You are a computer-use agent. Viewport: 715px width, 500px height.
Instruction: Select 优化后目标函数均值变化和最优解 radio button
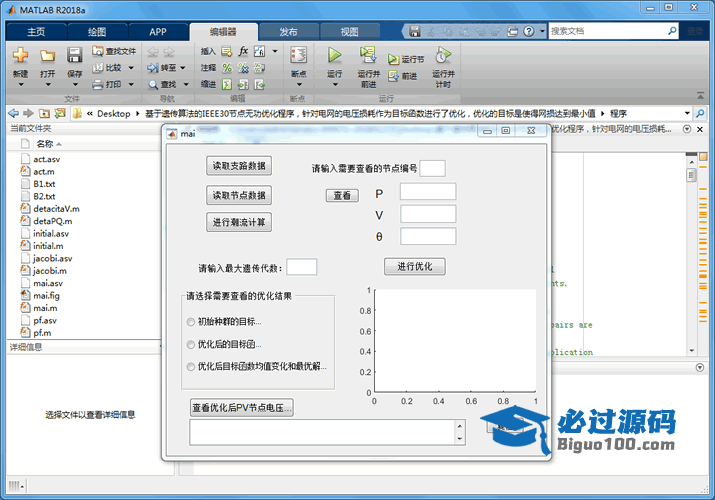[x=191, y=366]
